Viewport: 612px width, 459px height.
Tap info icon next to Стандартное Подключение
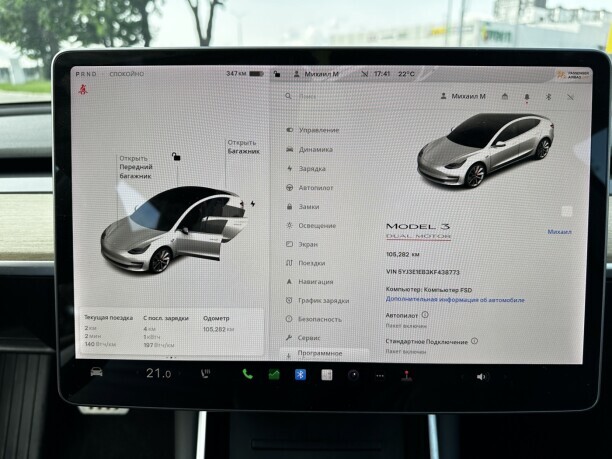pyautogui.click(x=474, y=341)
